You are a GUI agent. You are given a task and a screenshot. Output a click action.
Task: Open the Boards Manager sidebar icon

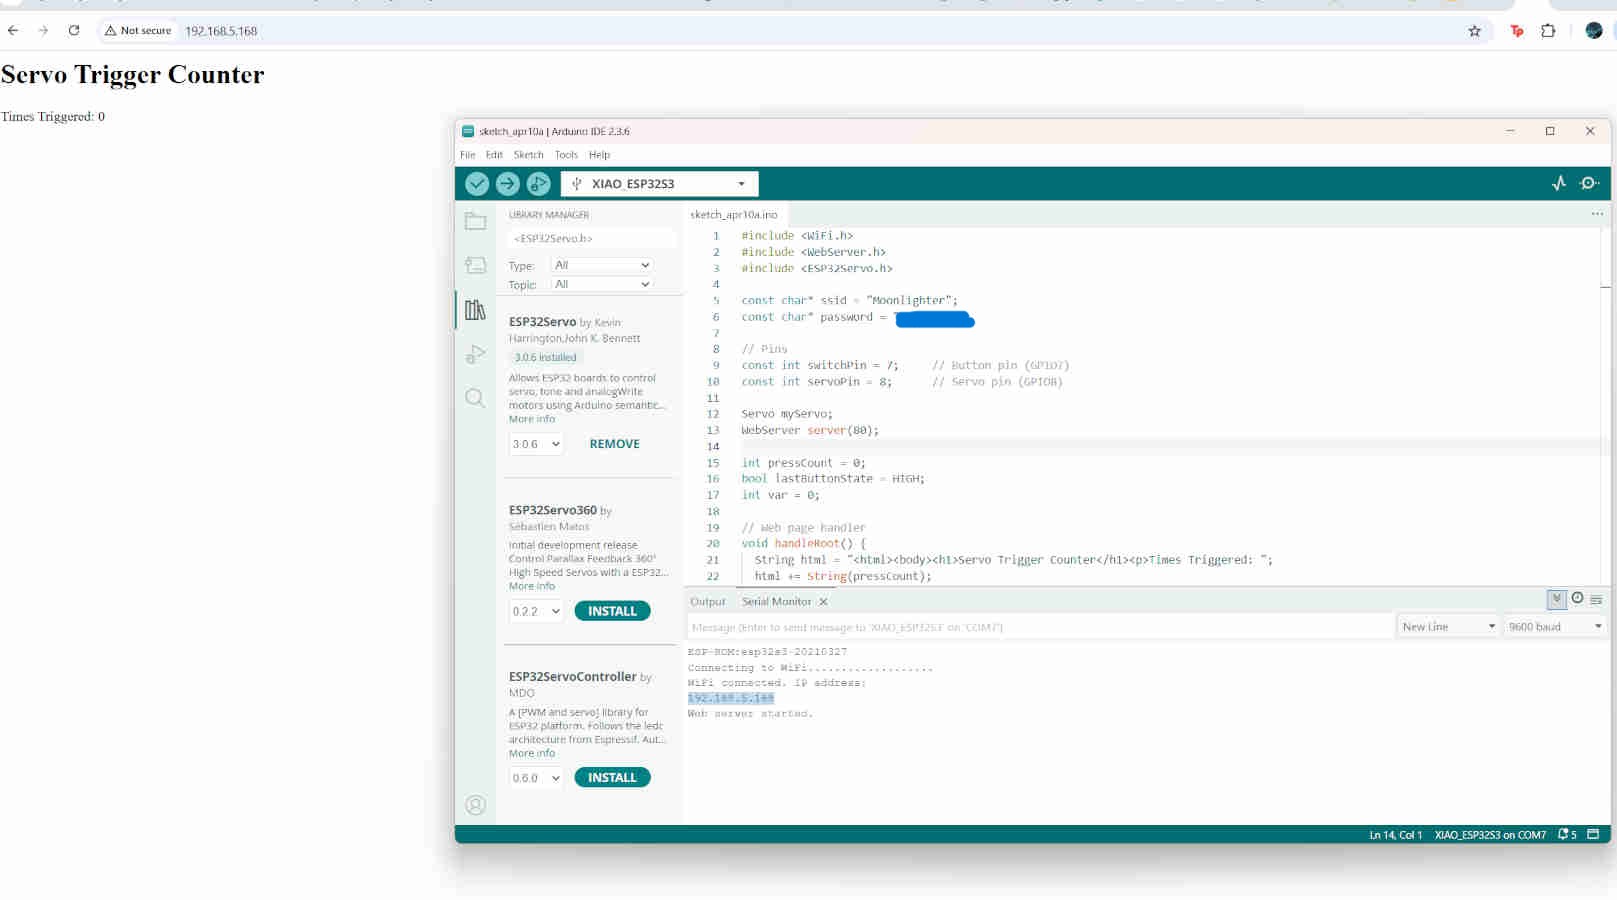pos(475,265)
